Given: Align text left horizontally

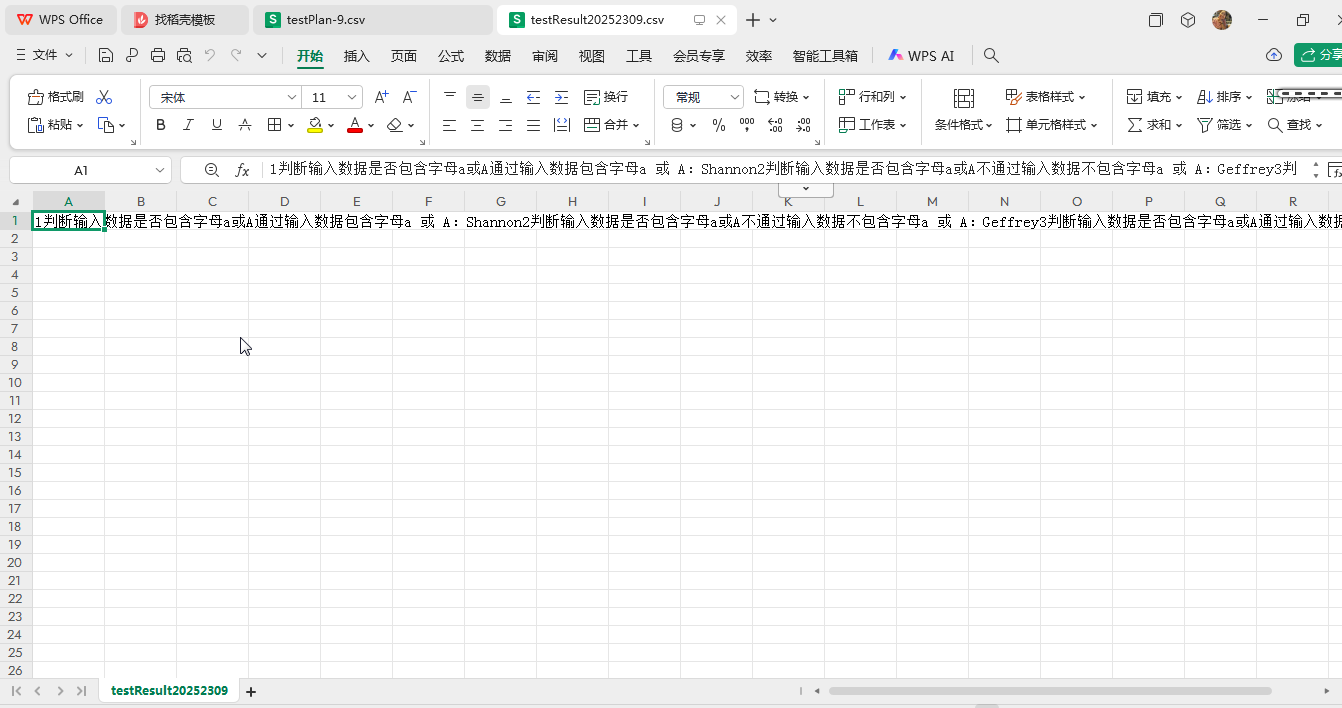Looking at the screenshot, I should coord(450,125).
